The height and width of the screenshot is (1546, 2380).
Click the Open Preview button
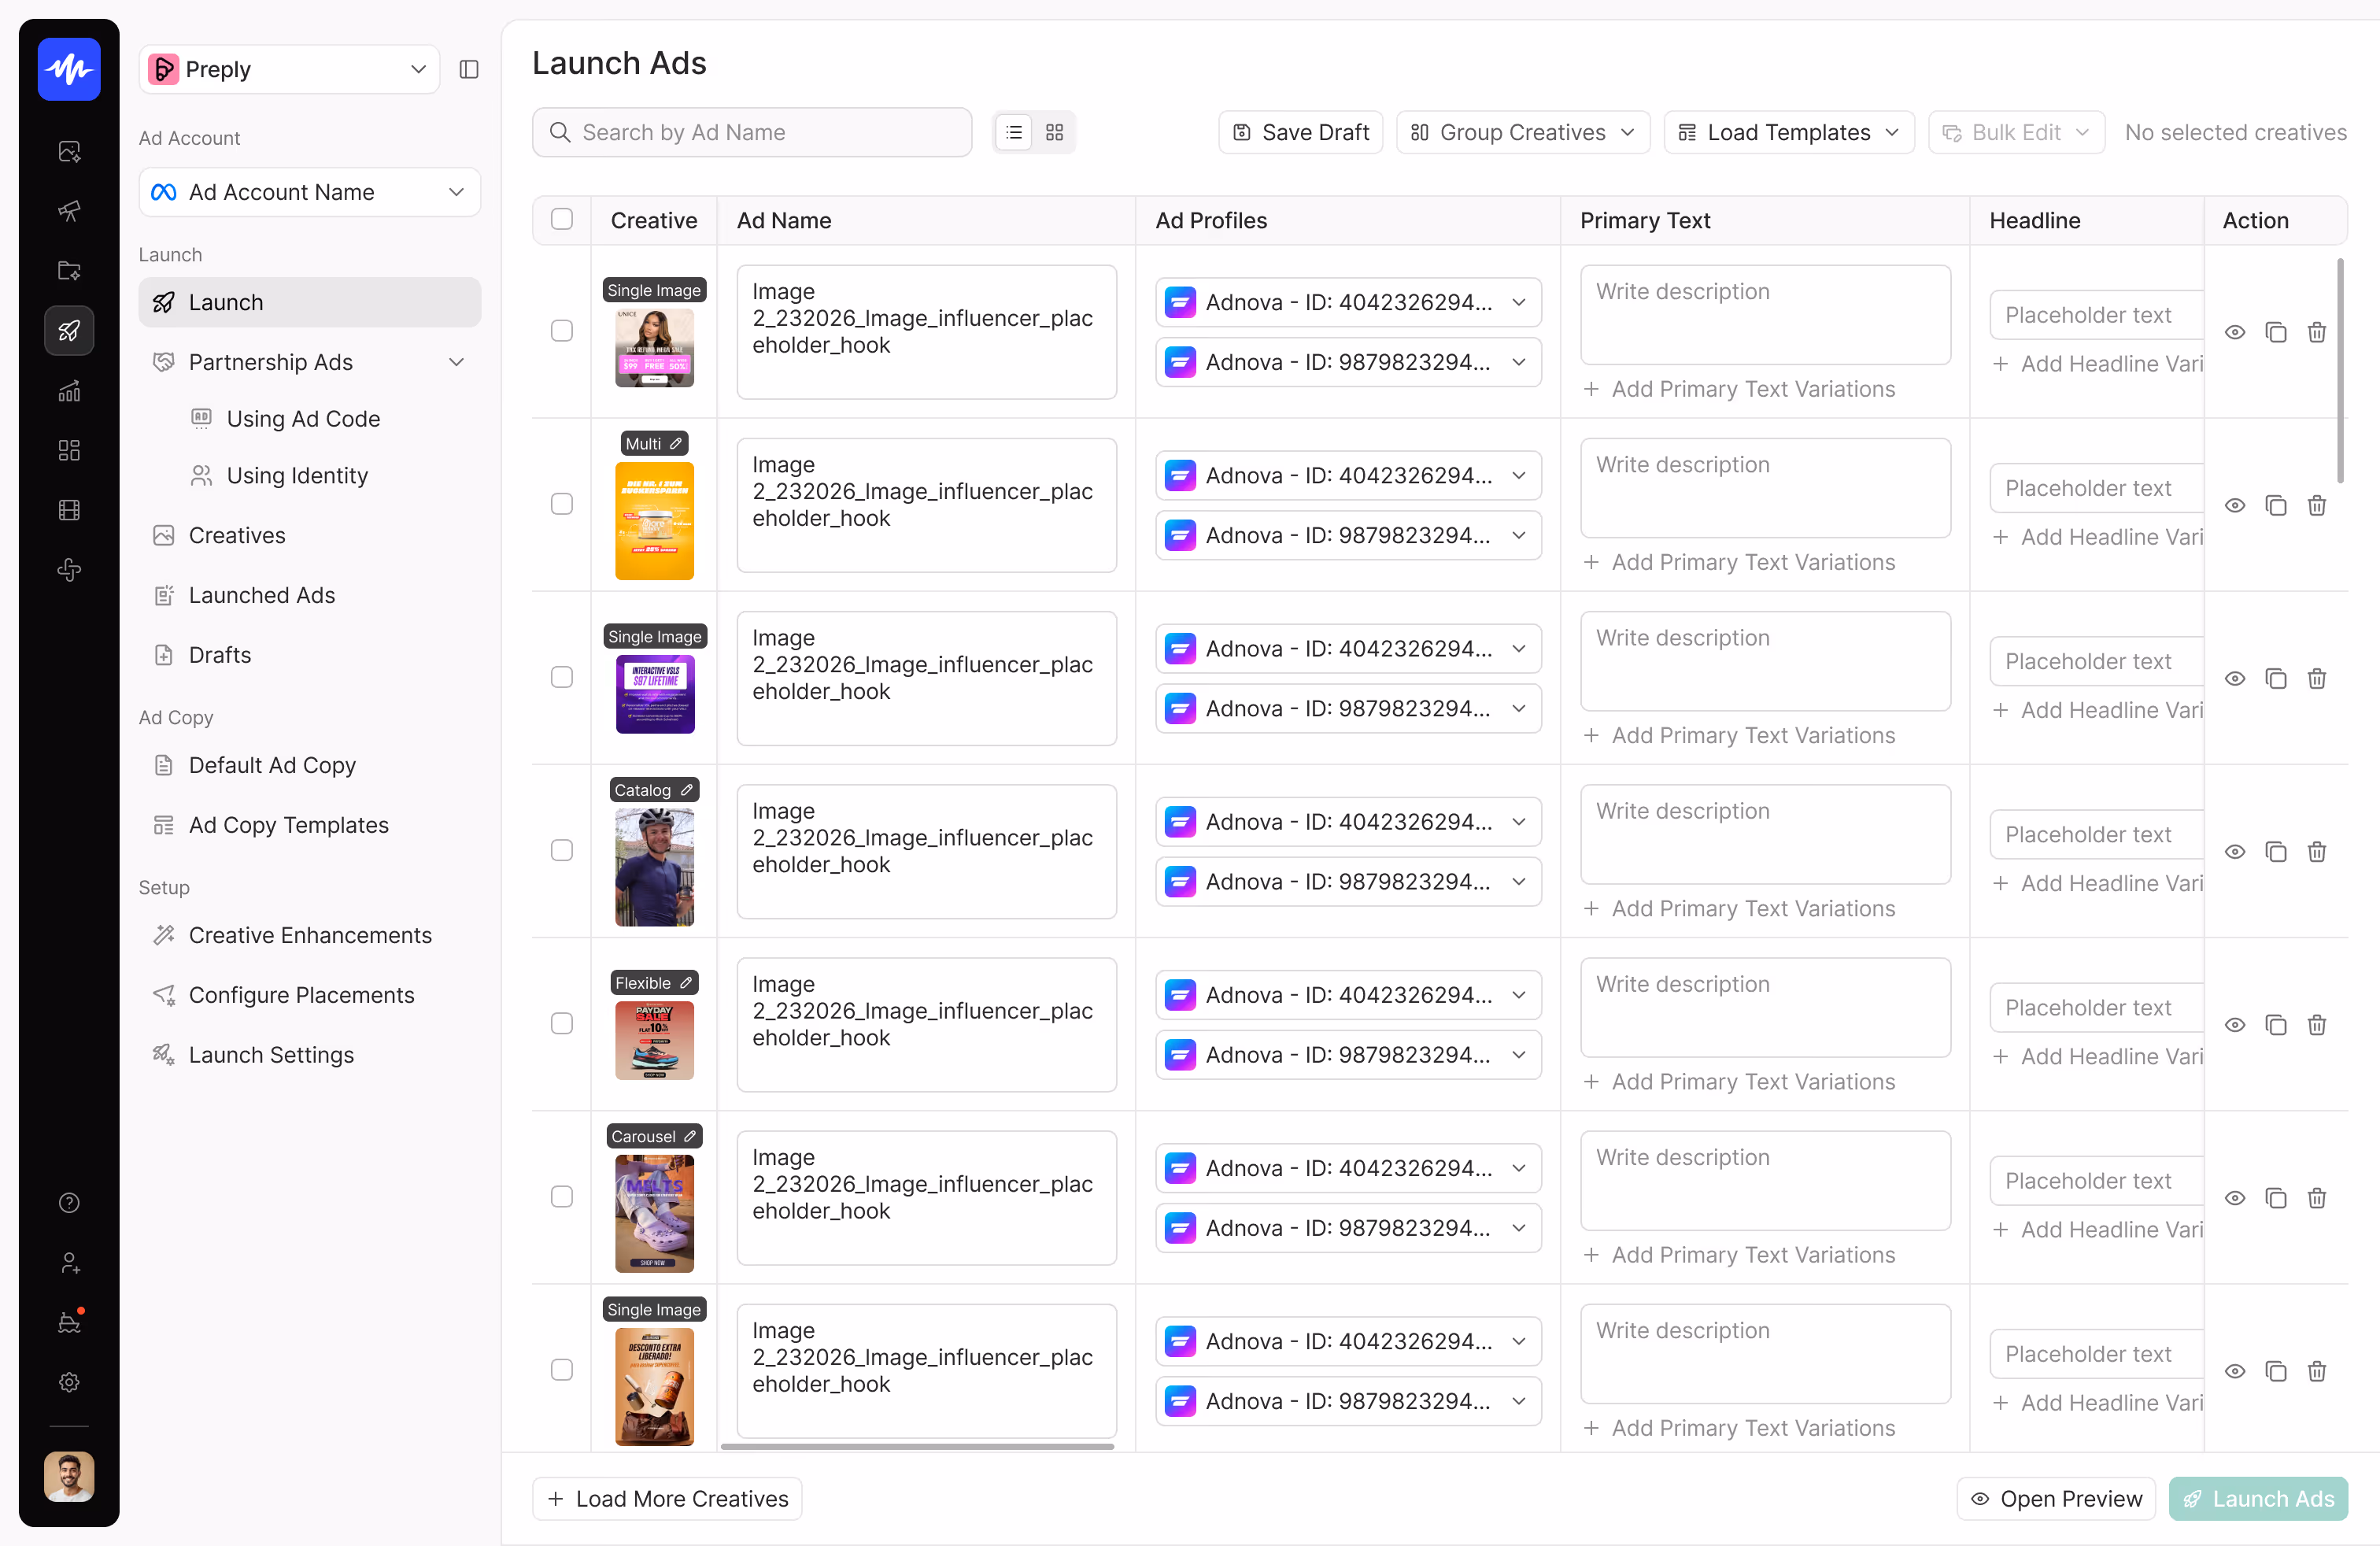coord(2056,1498)
